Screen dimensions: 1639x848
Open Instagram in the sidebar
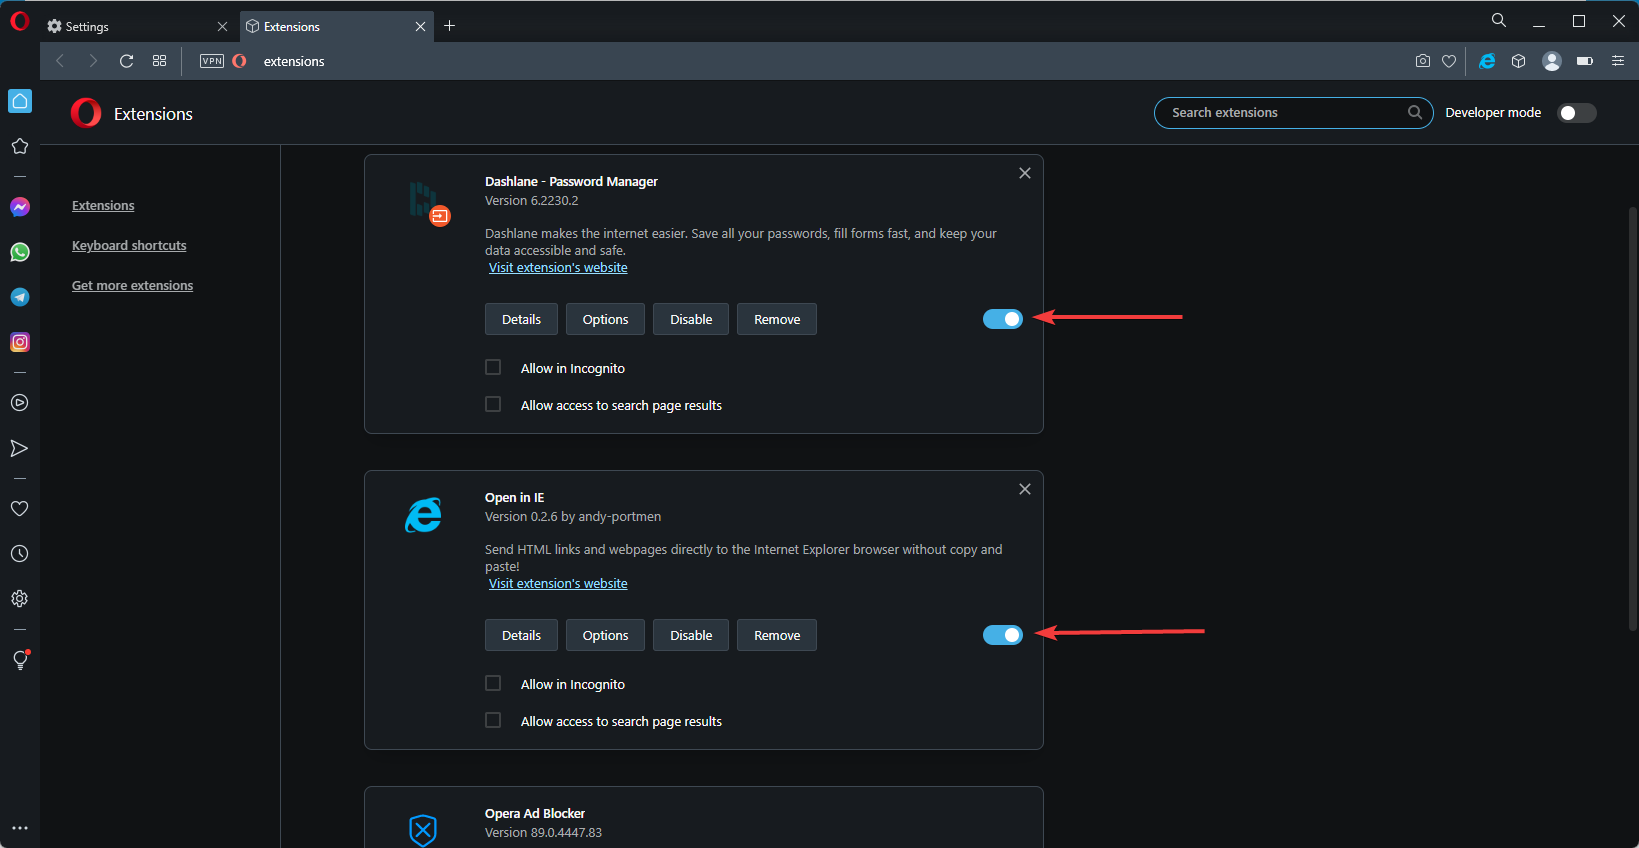[20, 342]
